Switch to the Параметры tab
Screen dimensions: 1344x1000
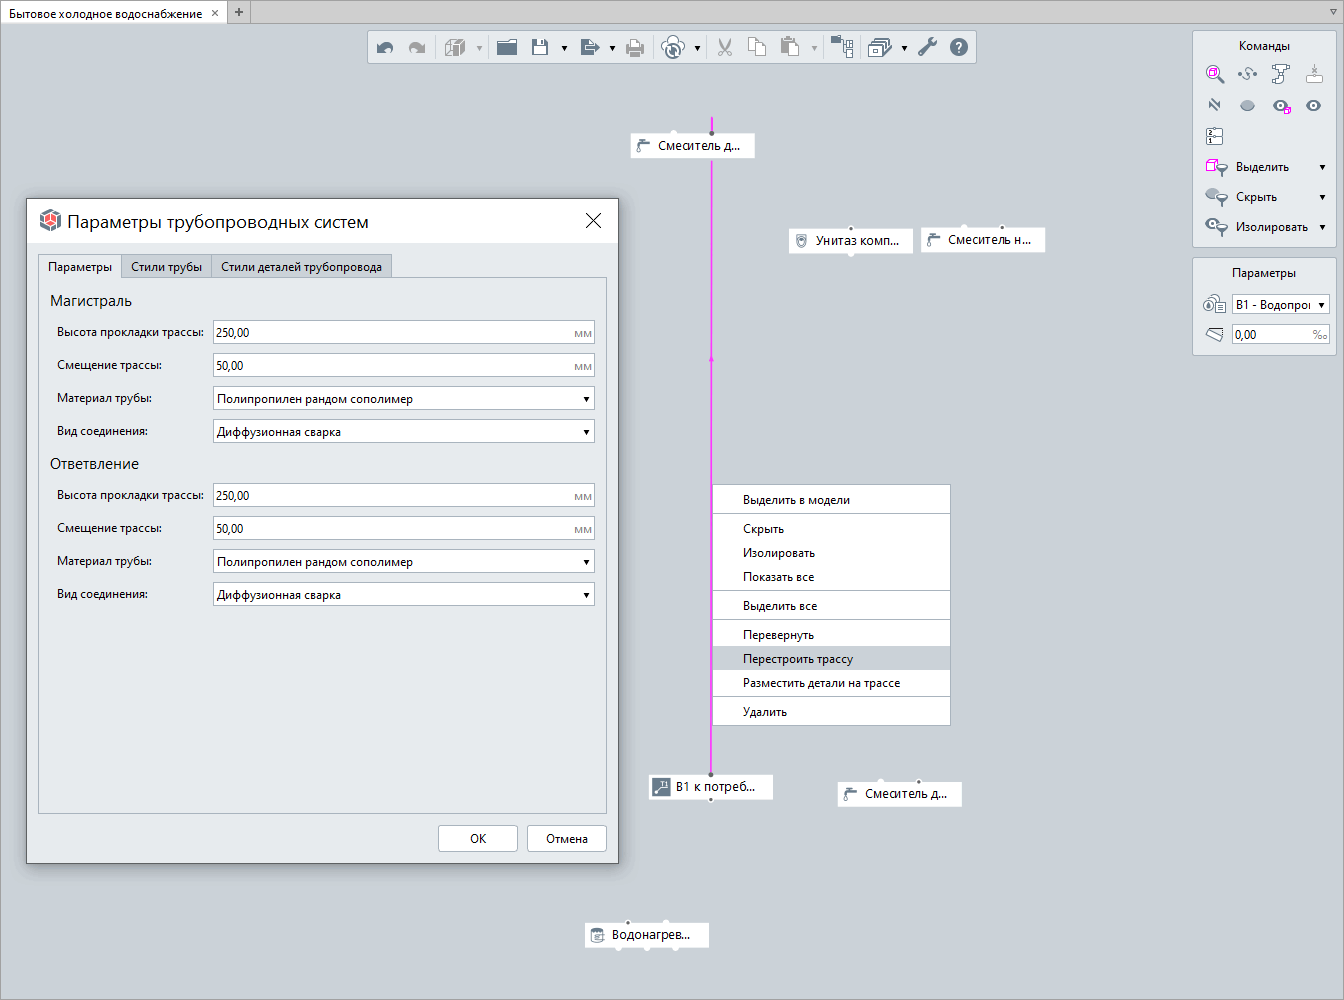[x=80, y=267]
